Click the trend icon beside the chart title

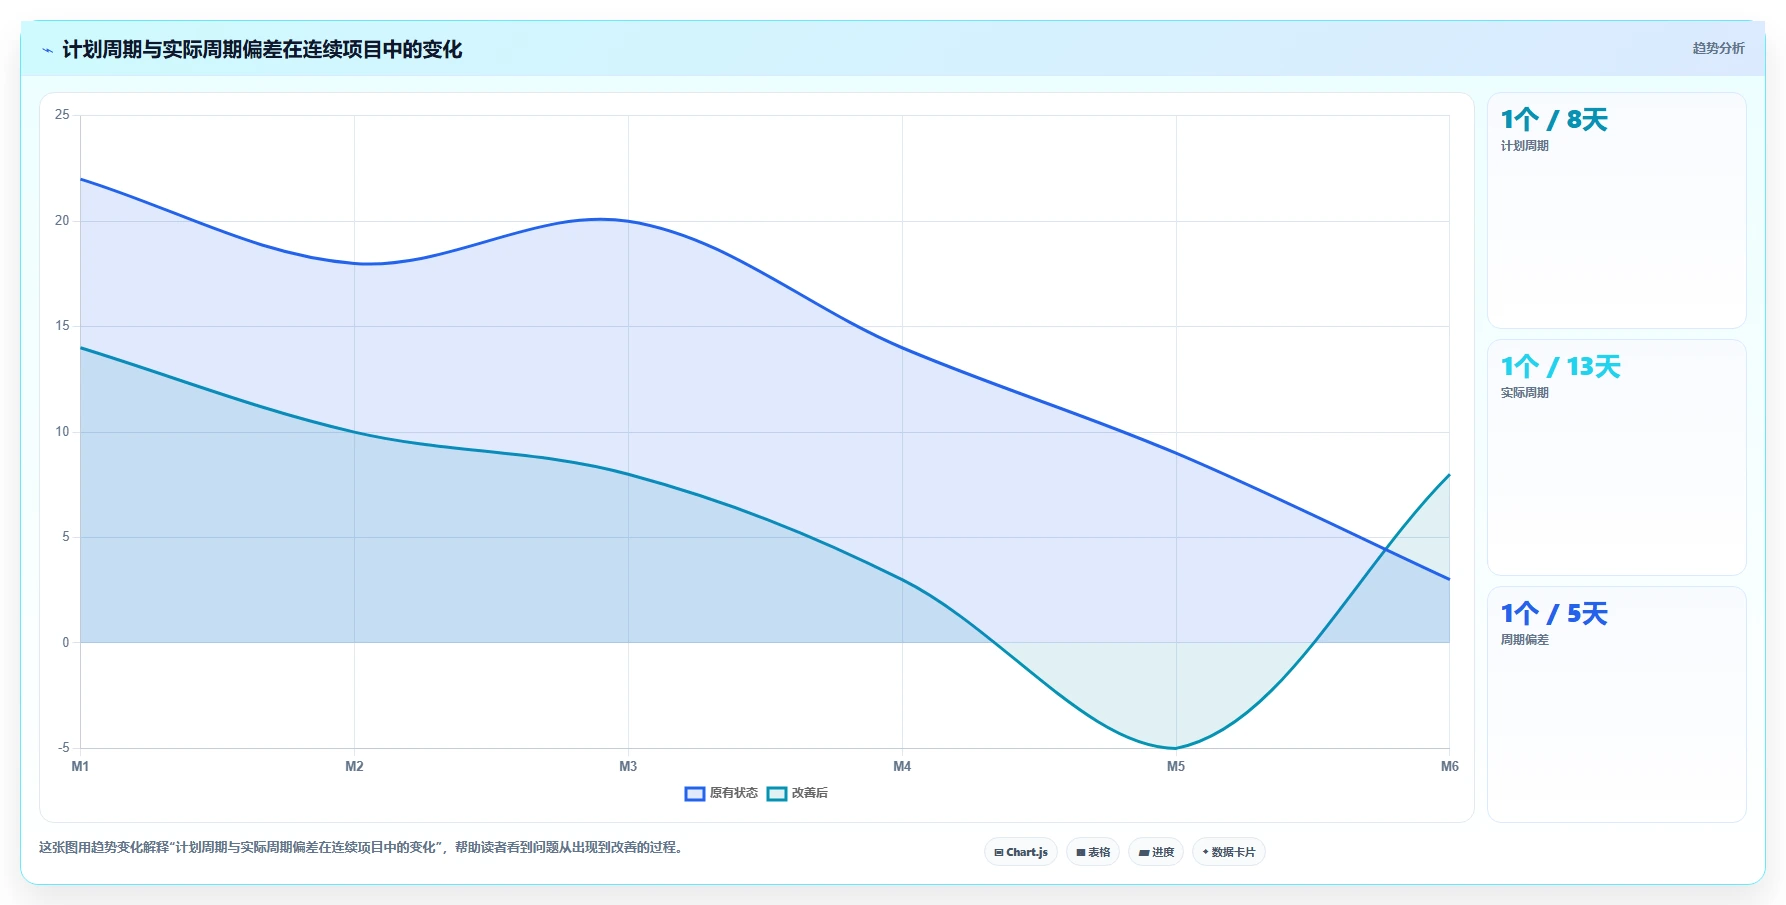coord(47,50)
